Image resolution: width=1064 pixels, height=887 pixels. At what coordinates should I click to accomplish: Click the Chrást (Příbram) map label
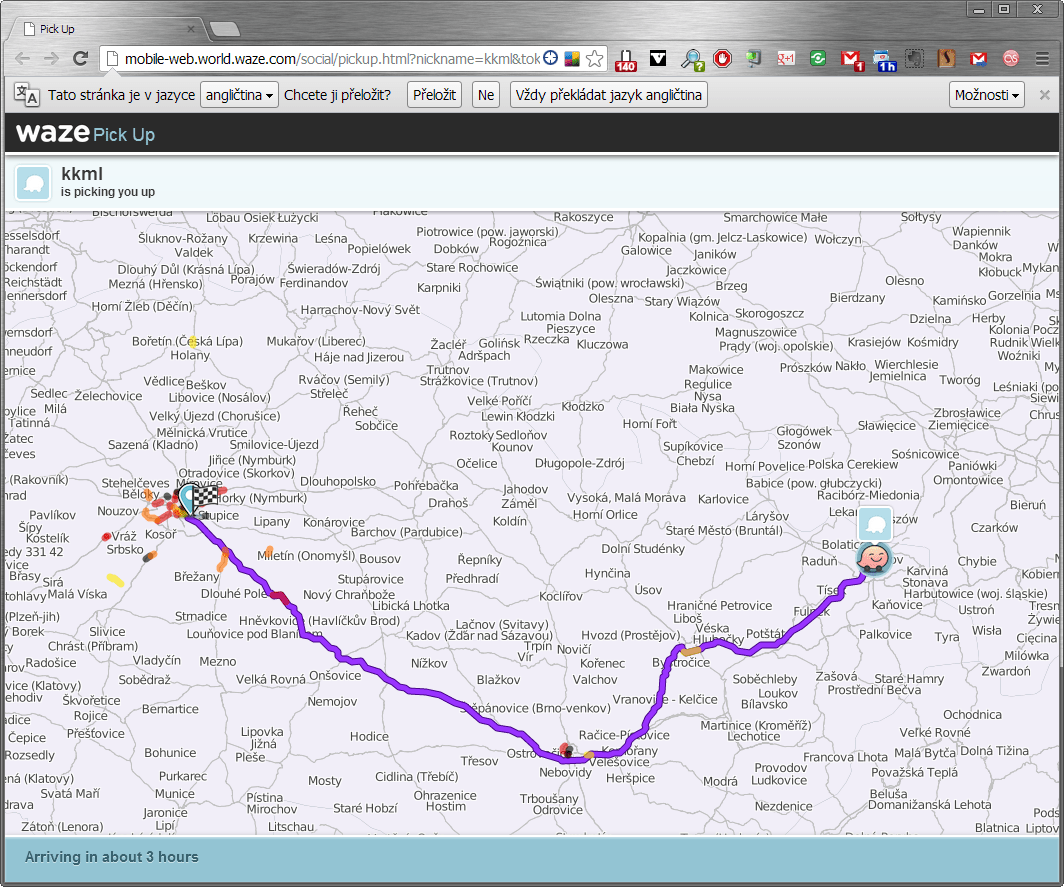point(93,646)
